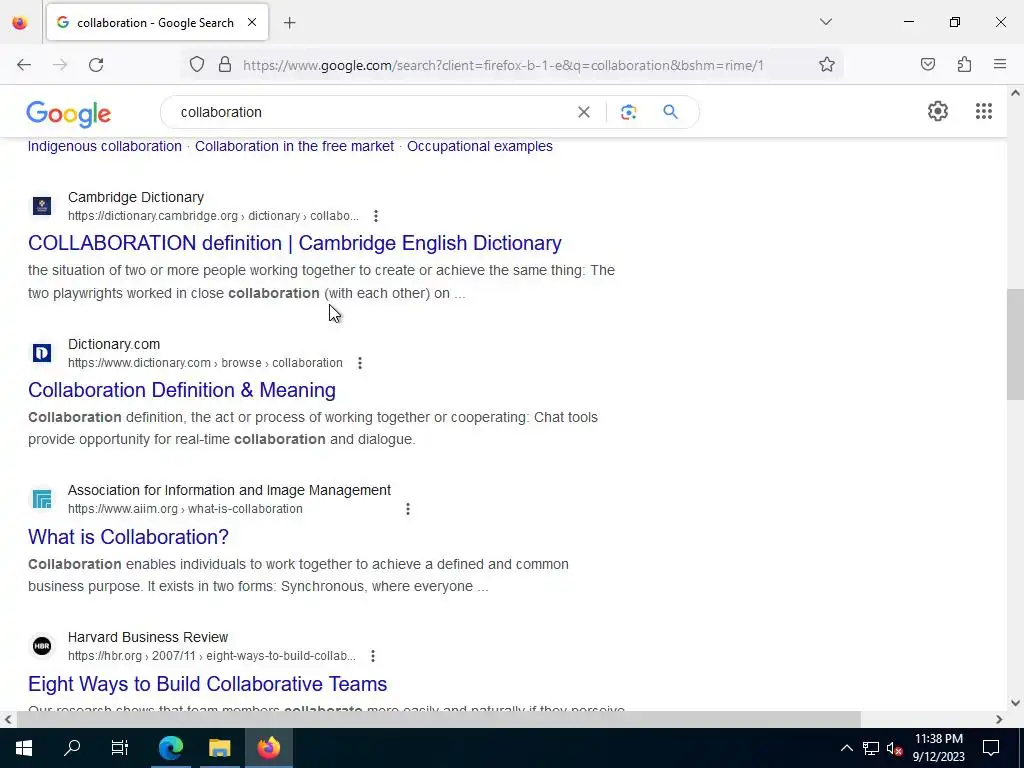Open the Indigenous collaboration link
This screenshot has height=768, width=1024.
point(104,146)
